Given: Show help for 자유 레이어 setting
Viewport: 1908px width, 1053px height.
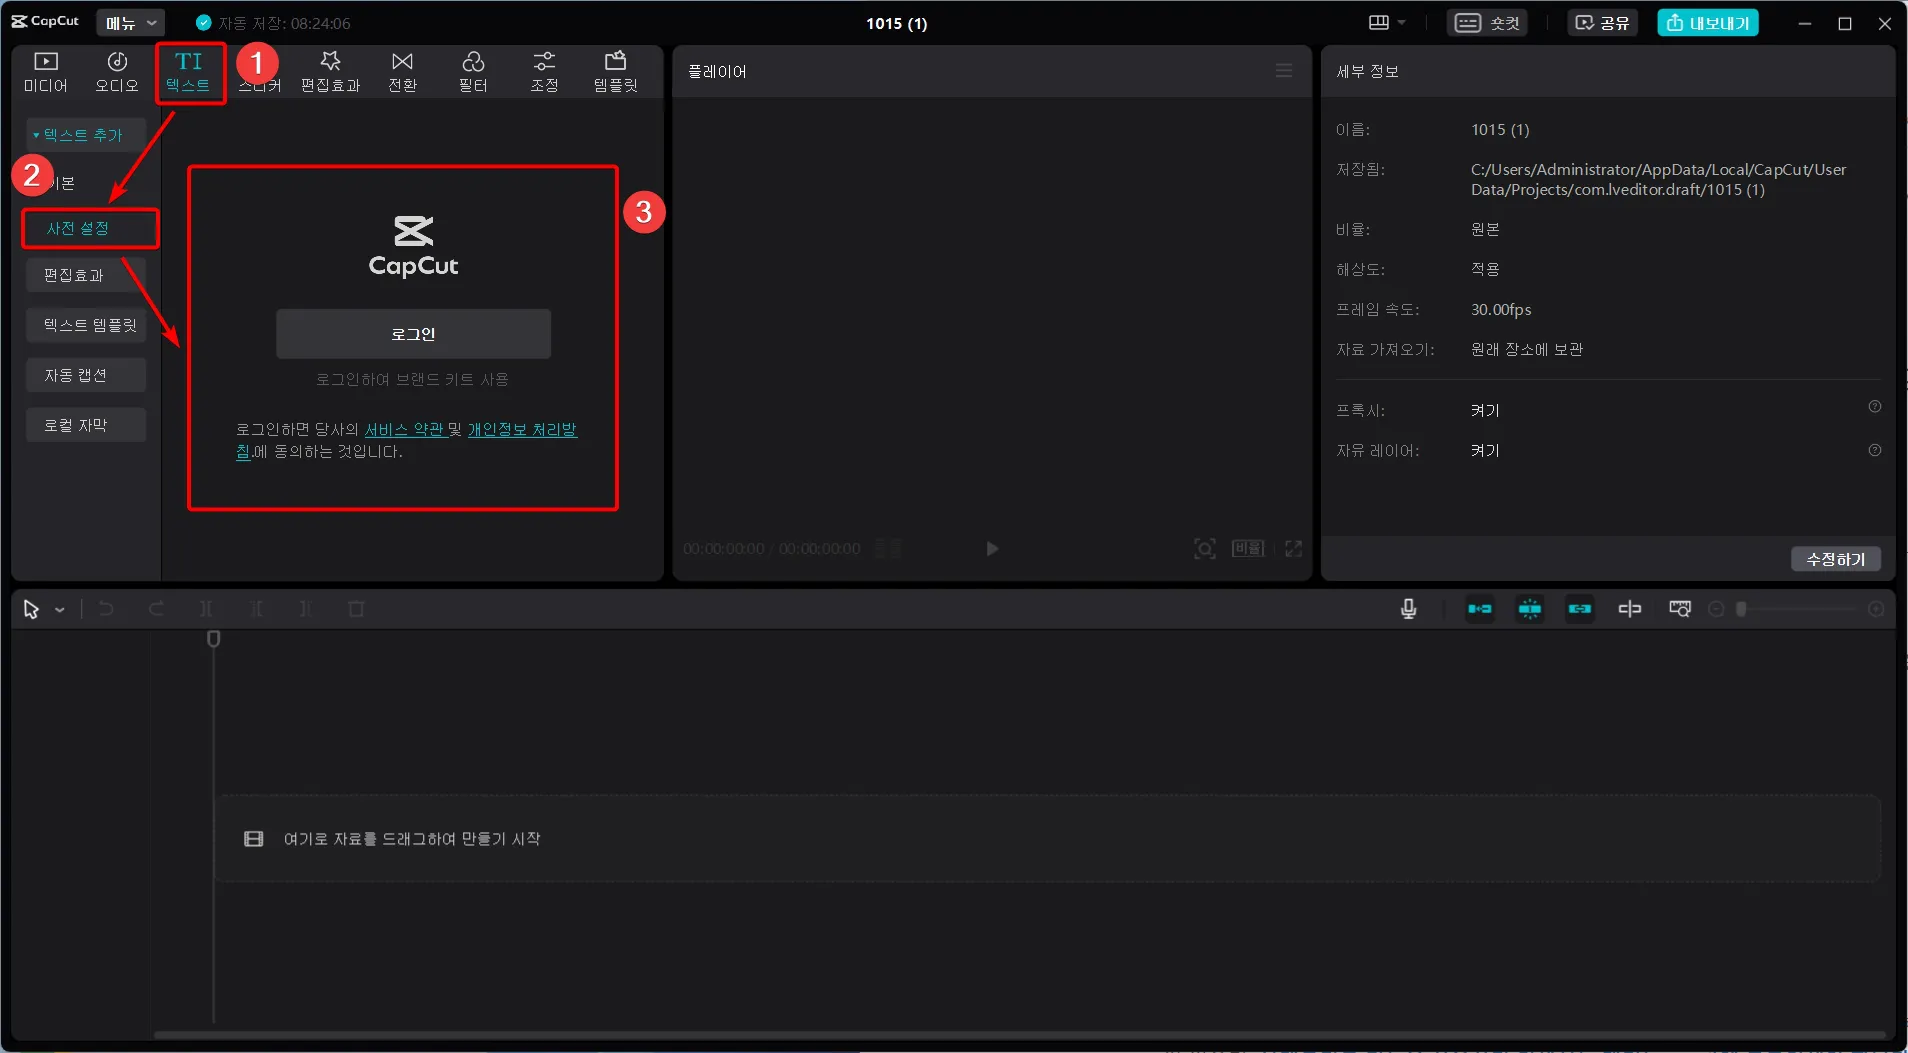Looking at the screenshot, I should 1875,450.
